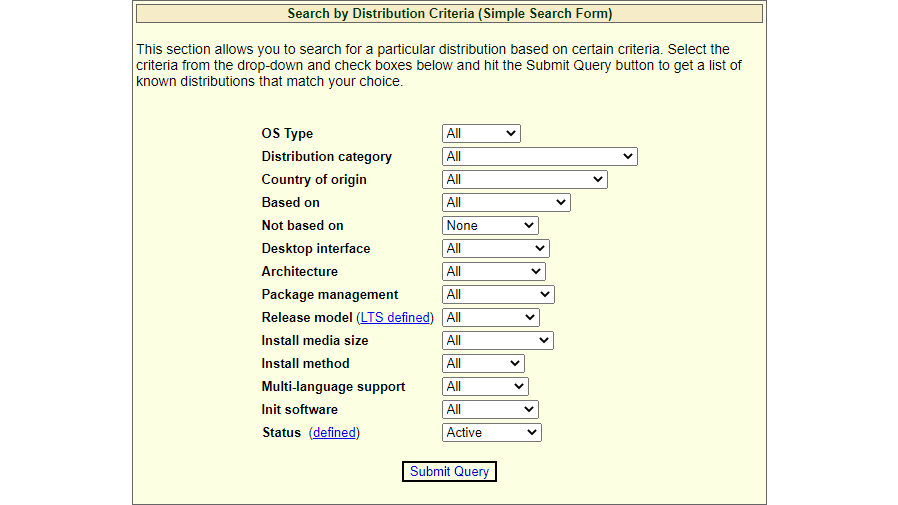This screenshot has width=898, height=505.
Task: Open the OS Type dropdown
Action: pyautogui.click(x=481, y=133)
